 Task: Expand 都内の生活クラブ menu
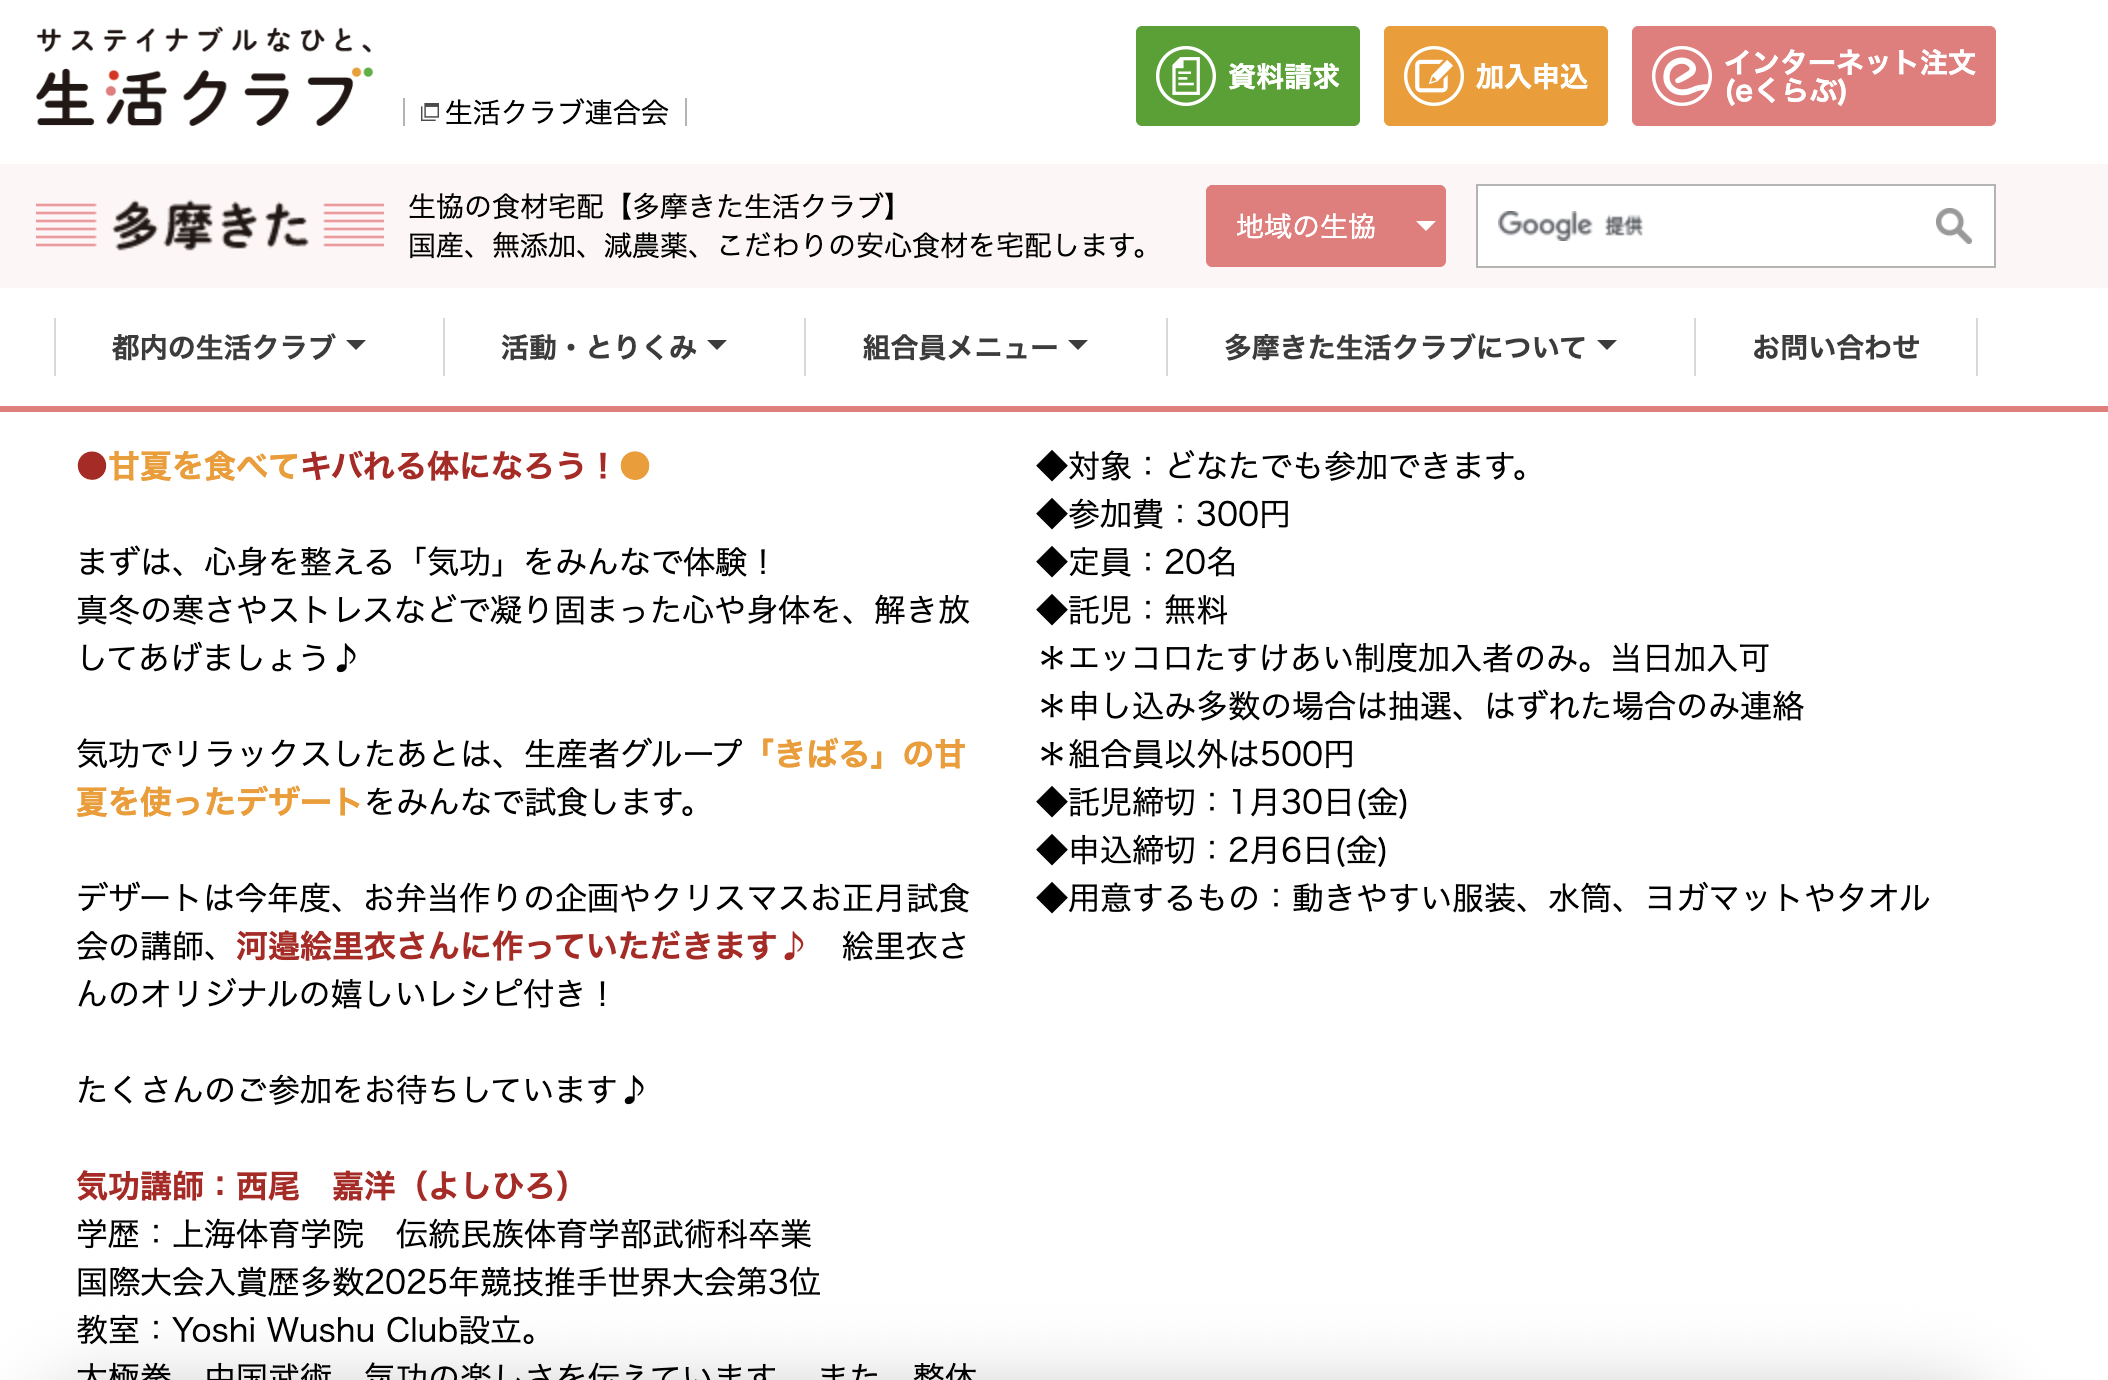click(x=238, y=347)
